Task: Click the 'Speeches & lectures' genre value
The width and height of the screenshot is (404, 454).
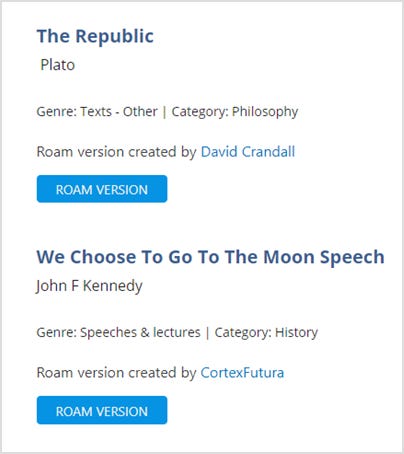Action: tap(140, 332)
